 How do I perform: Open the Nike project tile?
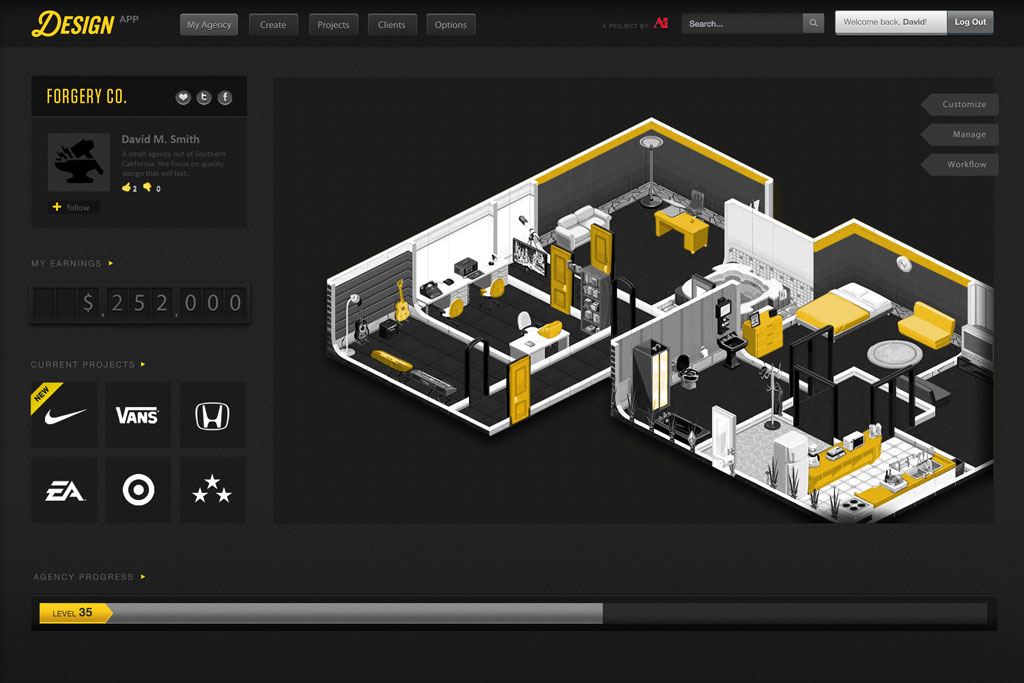coord(64,415)
